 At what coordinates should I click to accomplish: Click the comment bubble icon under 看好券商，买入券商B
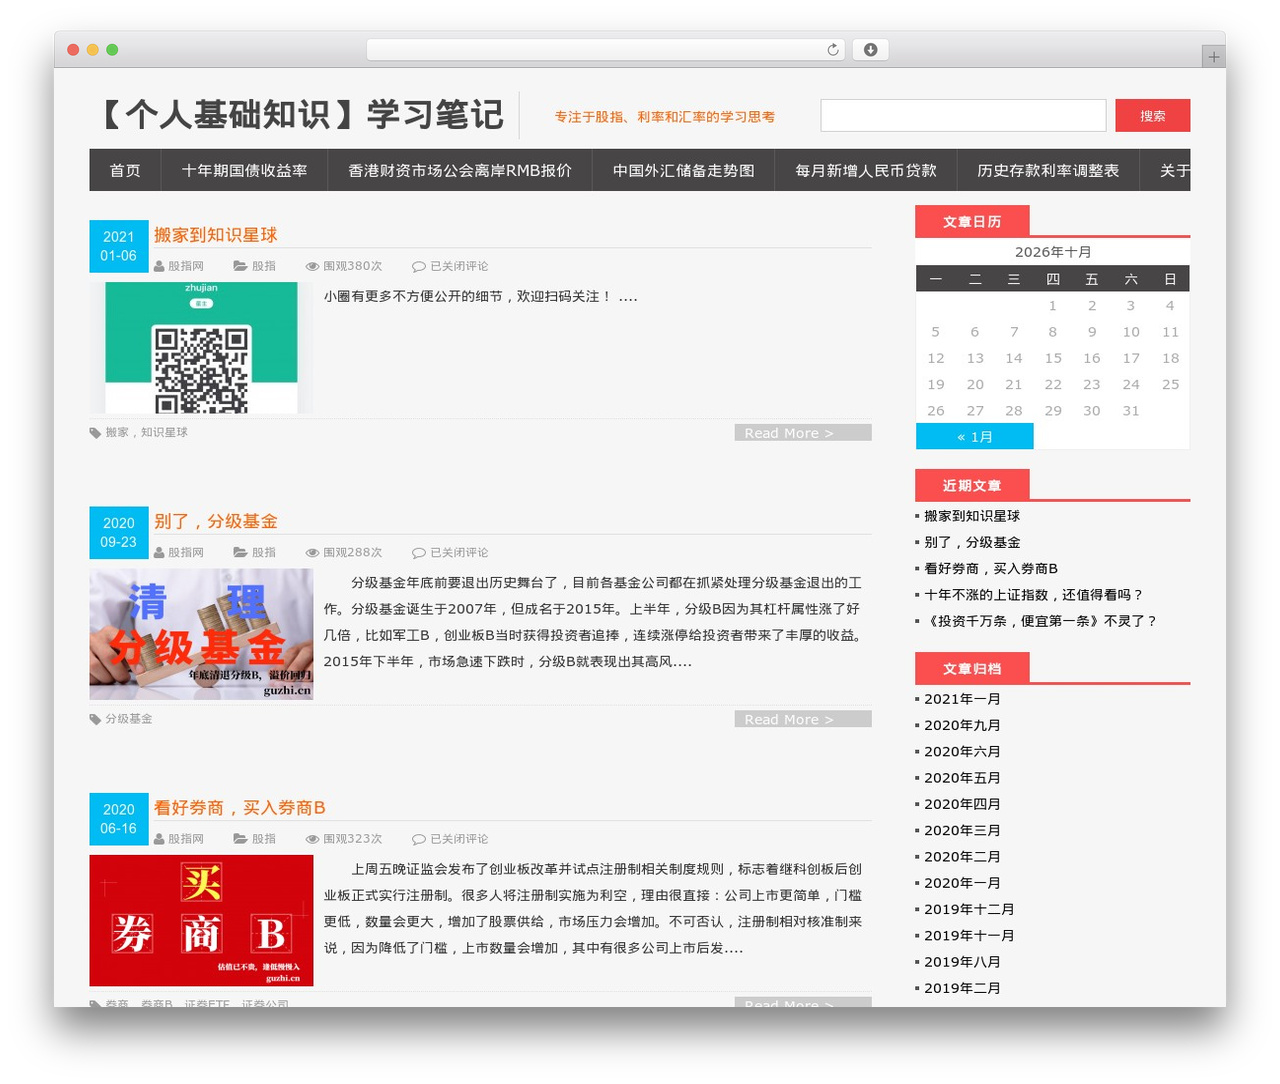tap(419, 839)
